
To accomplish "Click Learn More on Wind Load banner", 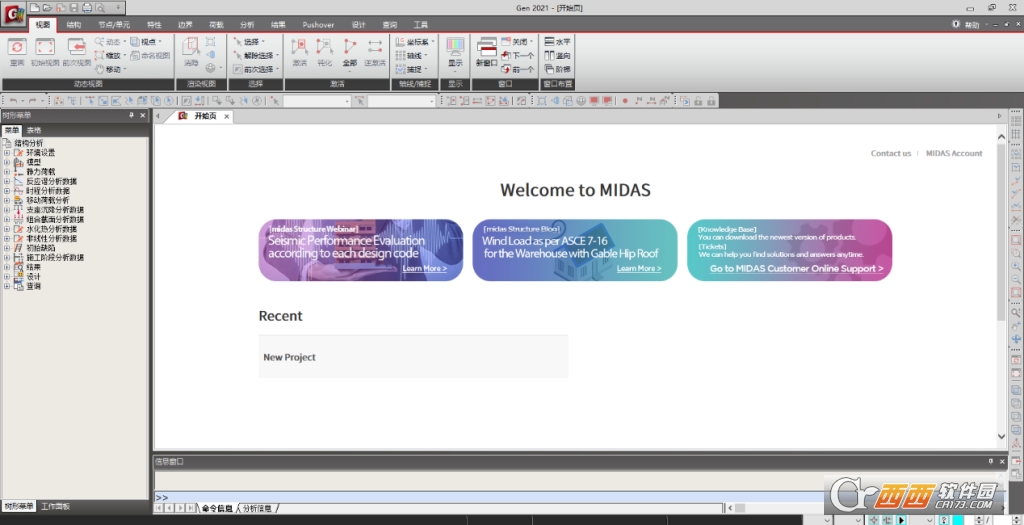I will (x=639, y=268).
